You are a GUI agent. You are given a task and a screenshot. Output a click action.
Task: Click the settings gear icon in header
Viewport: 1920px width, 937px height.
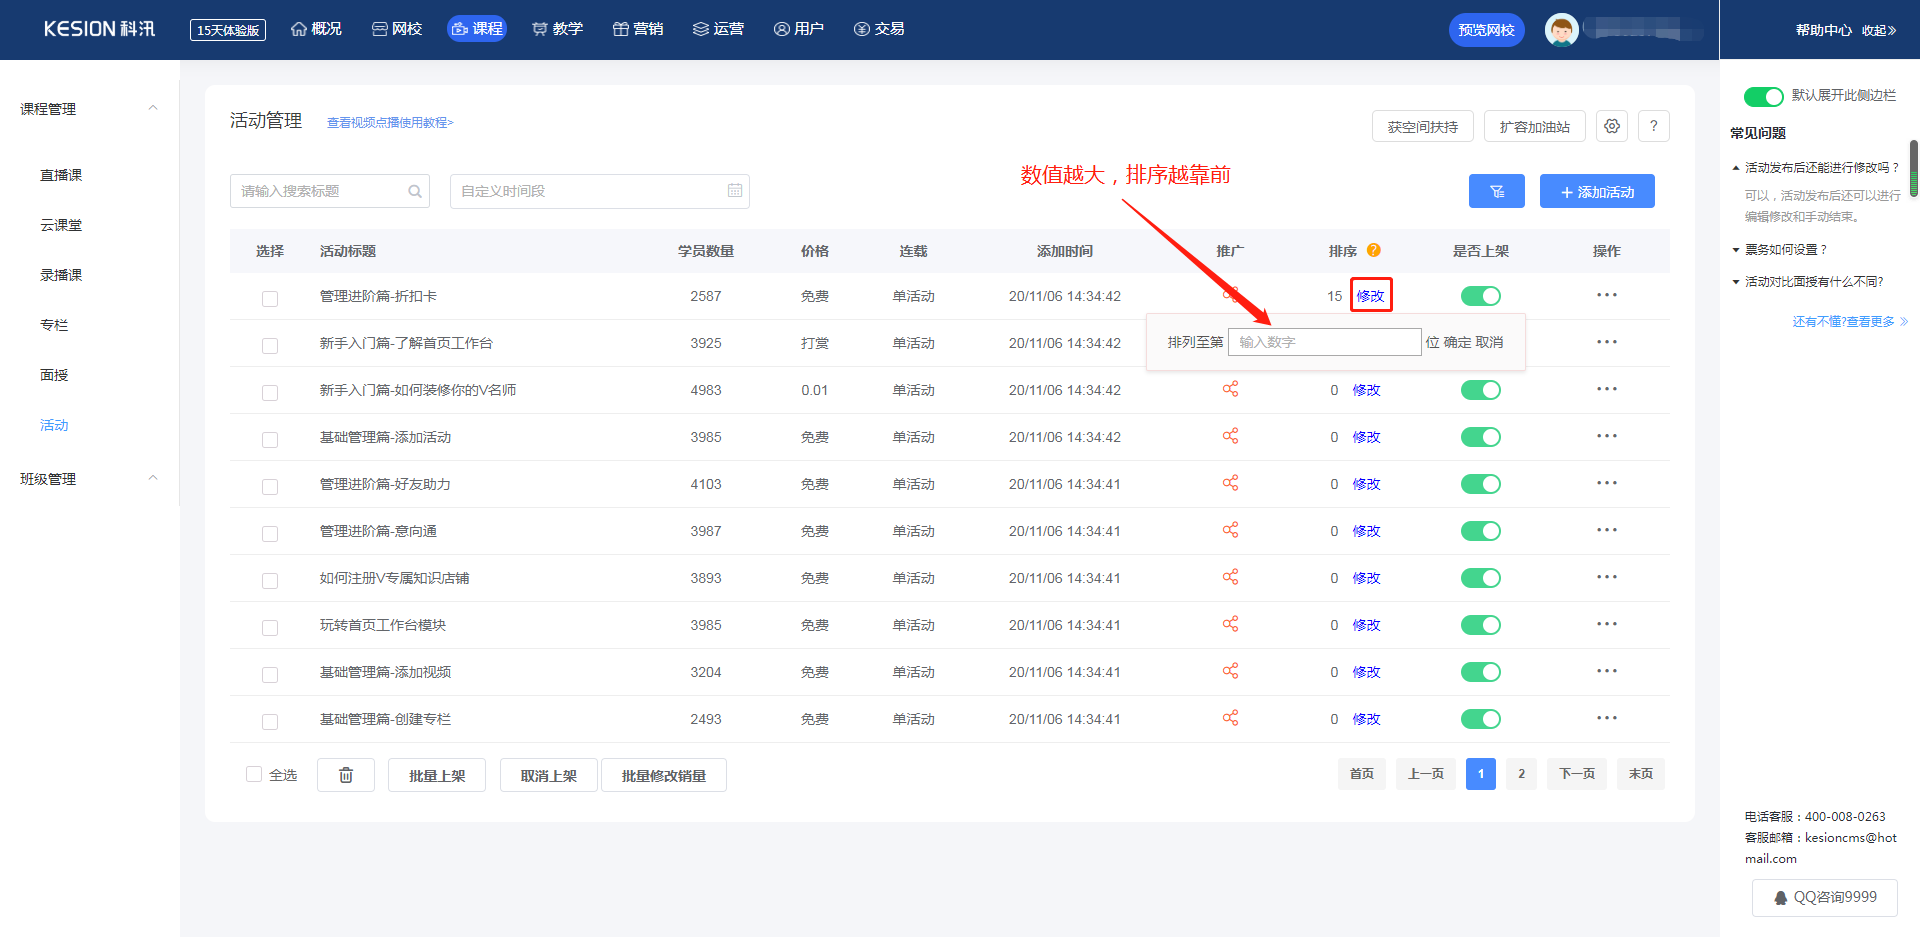[1611, 126]
